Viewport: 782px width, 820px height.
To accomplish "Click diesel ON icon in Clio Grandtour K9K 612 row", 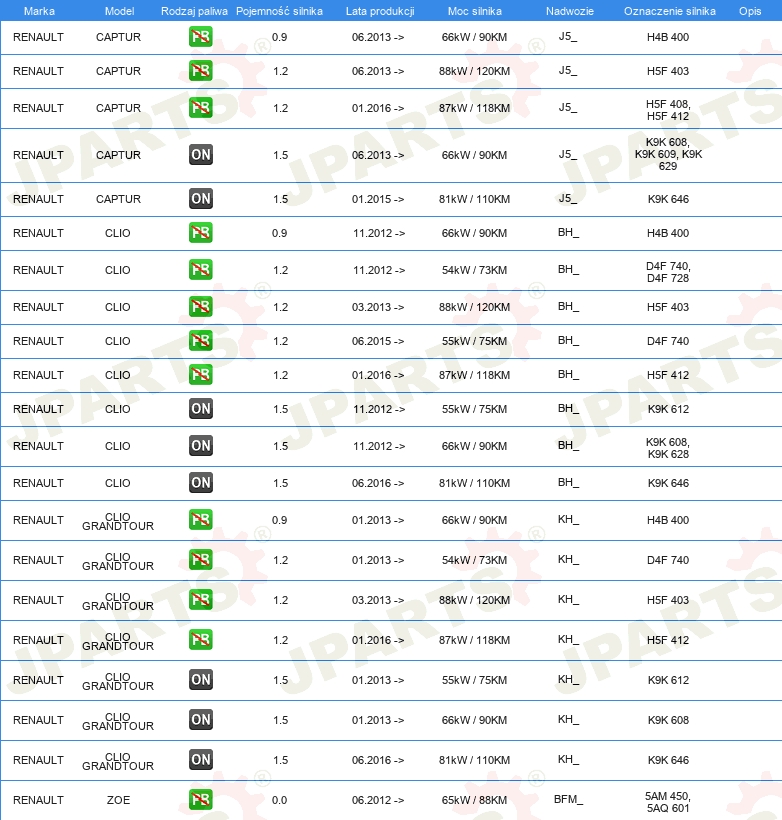I will tap(201, 679).
